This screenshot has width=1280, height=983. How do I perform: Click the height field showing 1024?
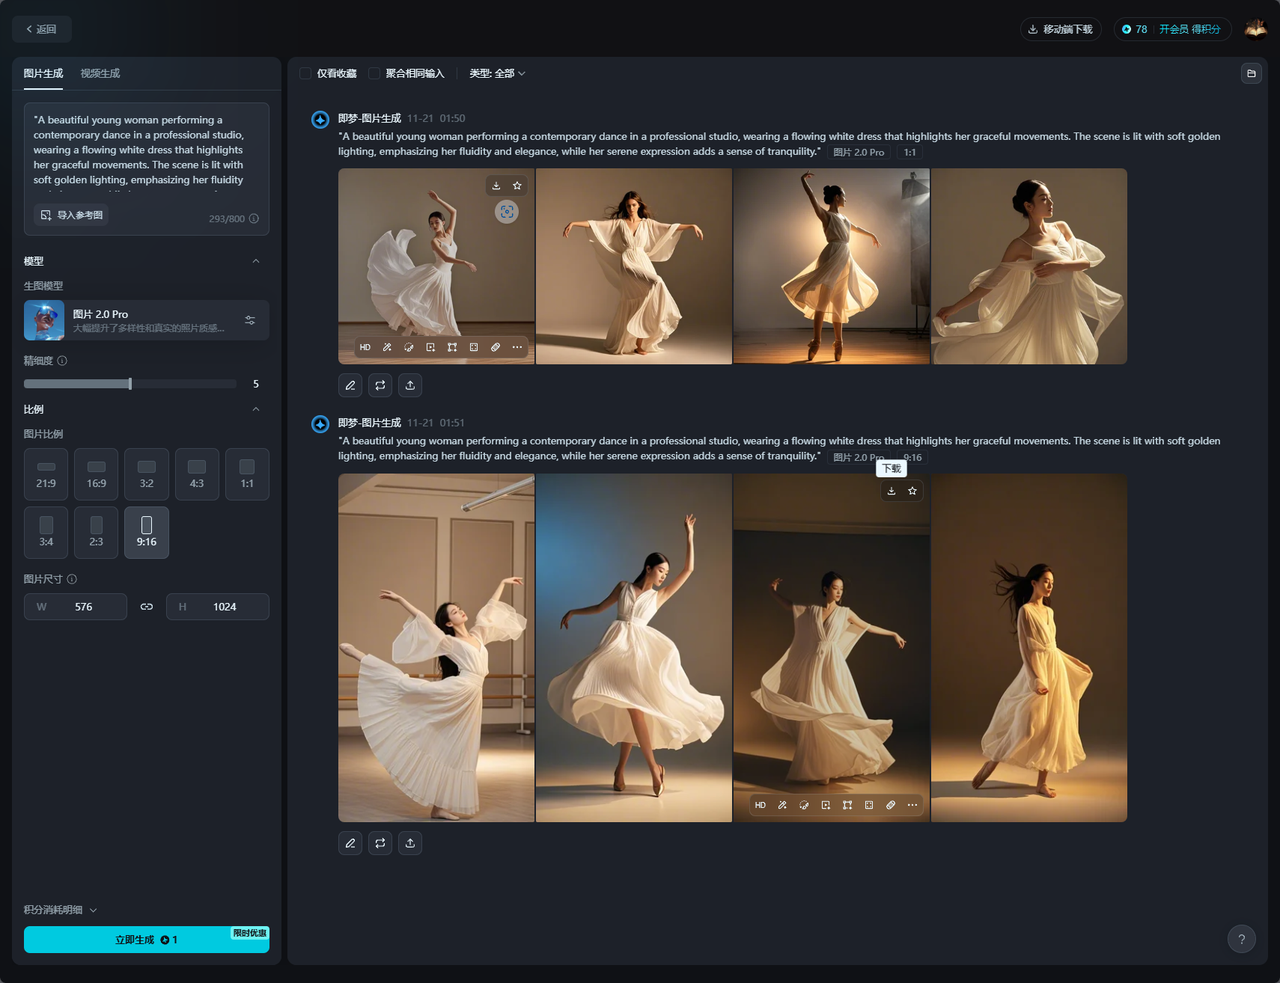217,607
